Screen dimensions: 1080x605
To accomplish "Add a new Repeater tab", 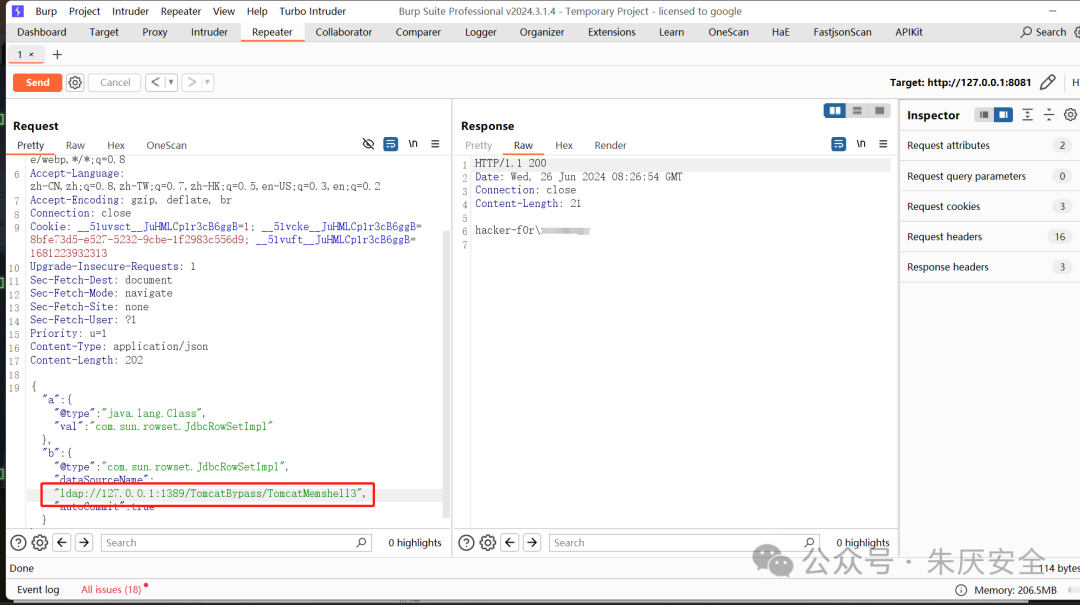I will (x=57, y=54).
